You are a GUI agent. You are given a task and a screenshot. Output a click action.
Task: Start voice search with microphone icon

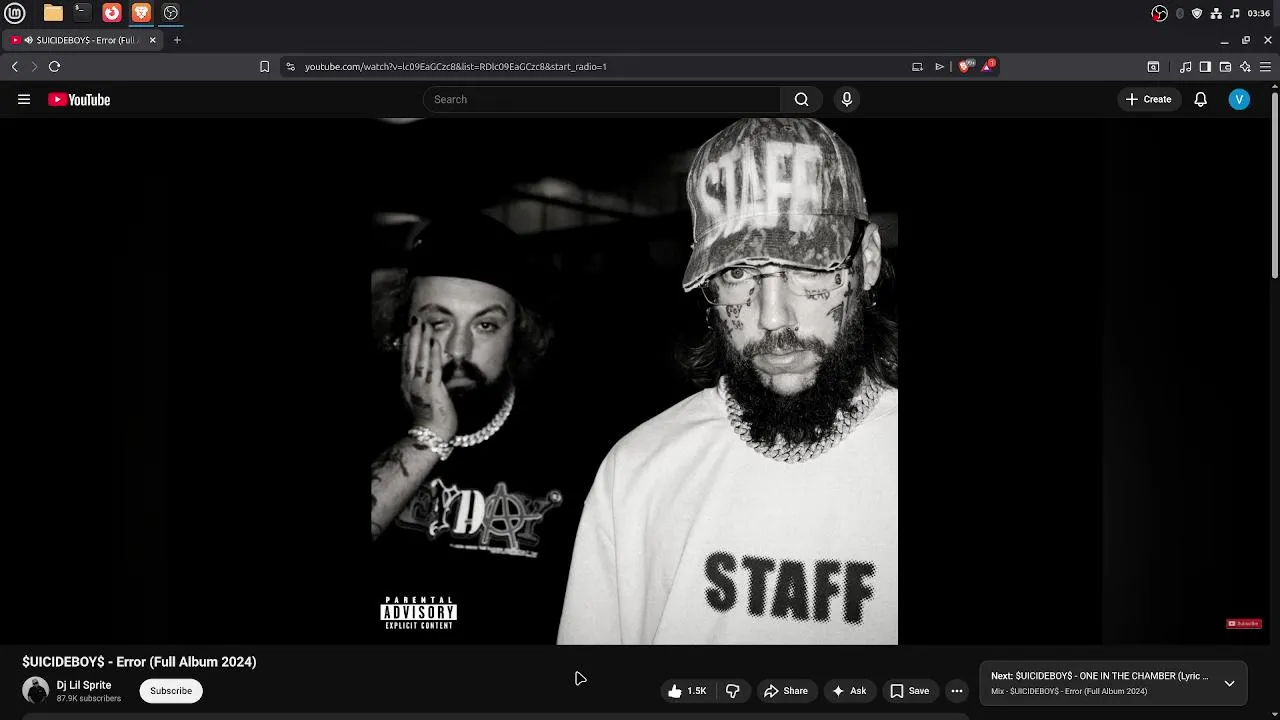(x=847, y=99)
